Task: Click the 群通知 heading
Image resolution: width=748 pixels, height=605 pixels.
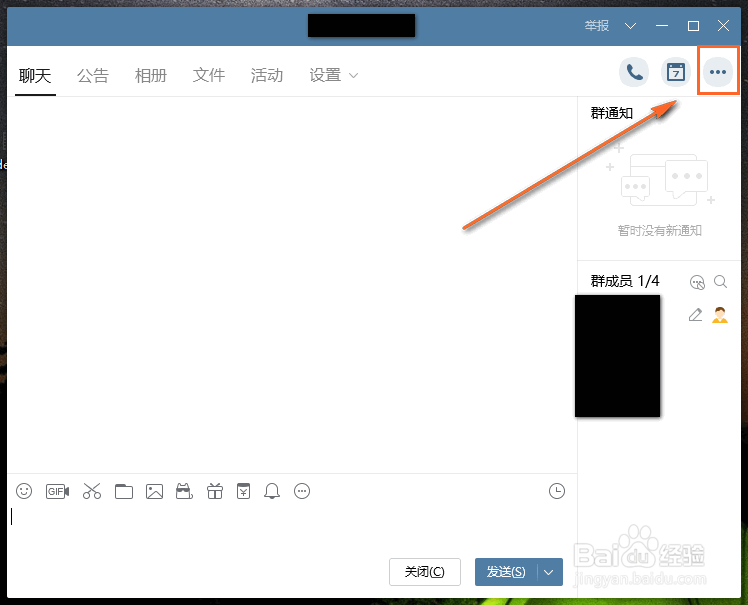Action: (612, 113)
